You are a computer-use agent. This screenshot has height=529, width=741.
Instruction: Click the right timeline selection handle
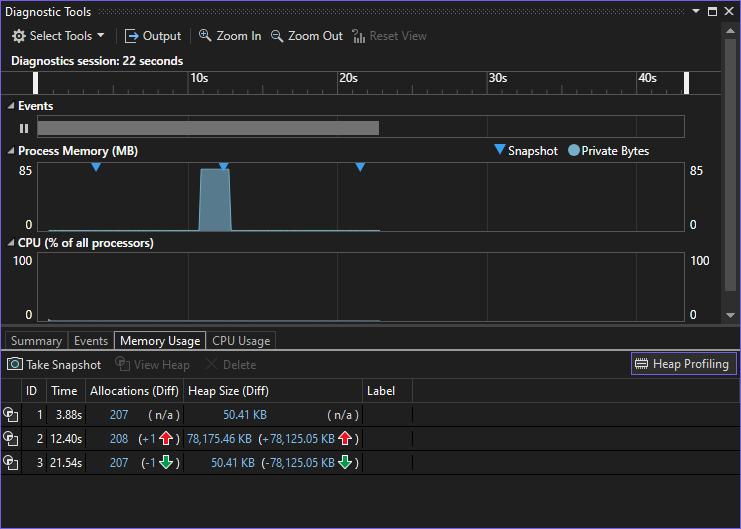click(x=686, y=83)
